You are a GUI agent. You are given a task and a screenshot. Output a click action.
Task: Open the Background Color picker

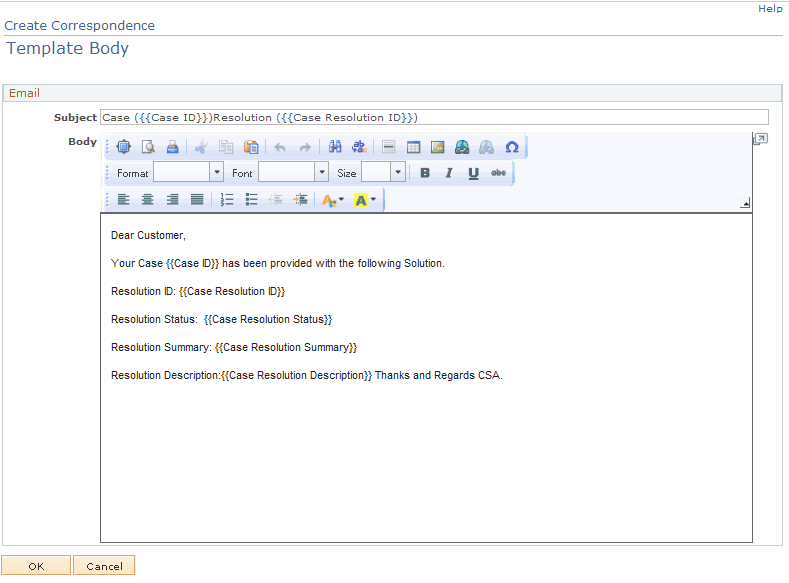pos(365,200)
